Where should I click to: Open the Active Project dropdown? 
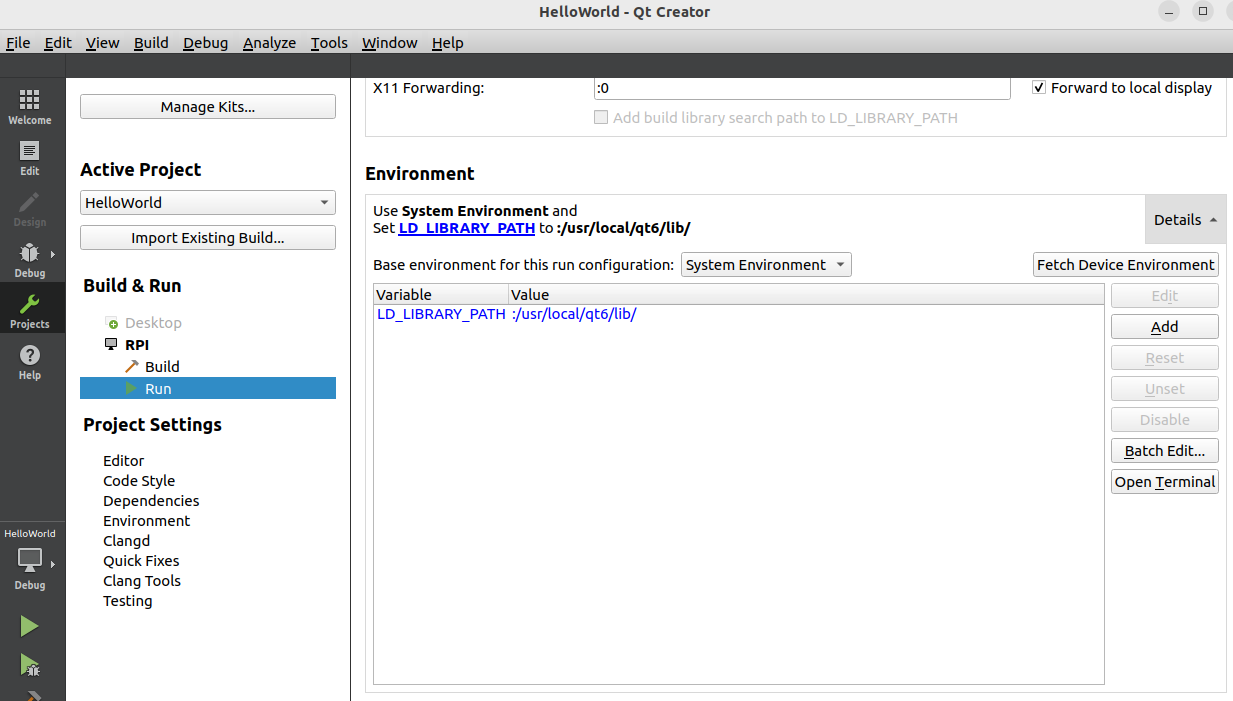[207, 202]
